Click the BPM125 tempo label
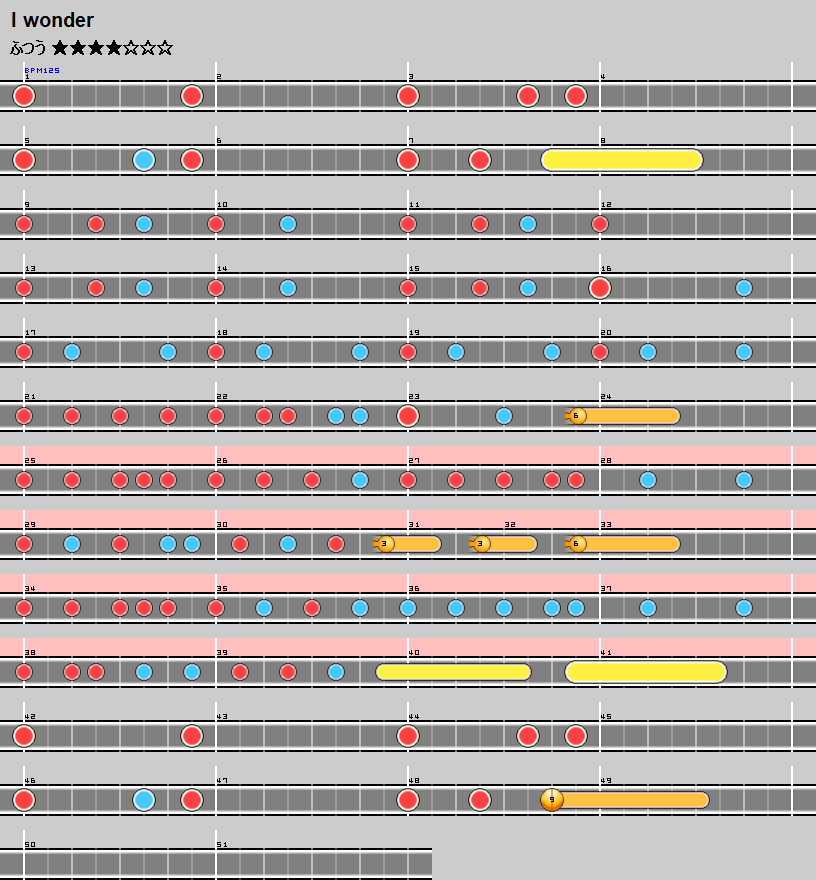The width and height of the screenshot is (816, 880). (x=42, y=71)
